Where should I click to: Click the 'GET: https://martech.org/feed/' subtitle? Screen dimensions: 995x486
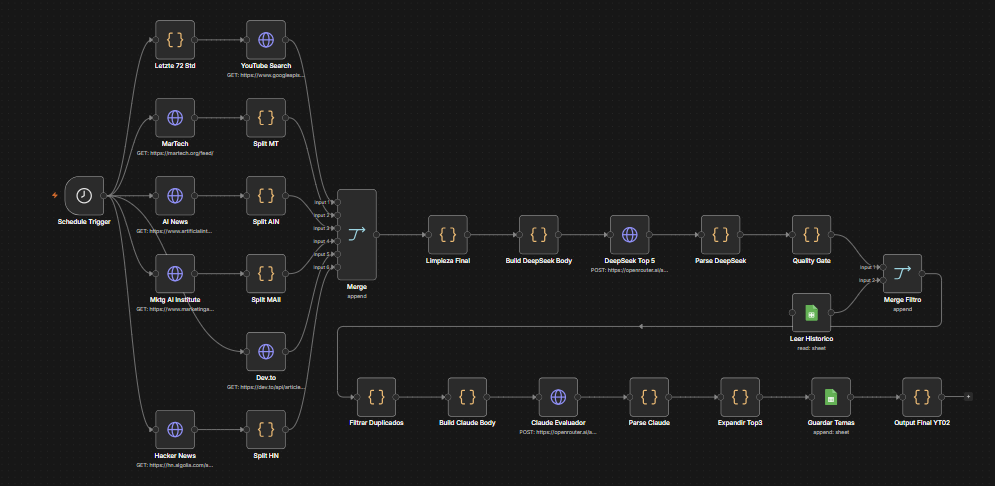pyautogui.click(x=175, y=153)
